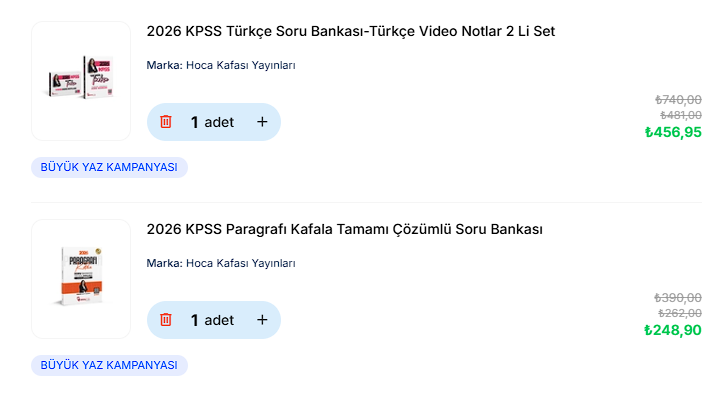Open 2026 KPSS Paragrafı Kafala product title
Screen dimensions: 717x394
click(344, 229)
